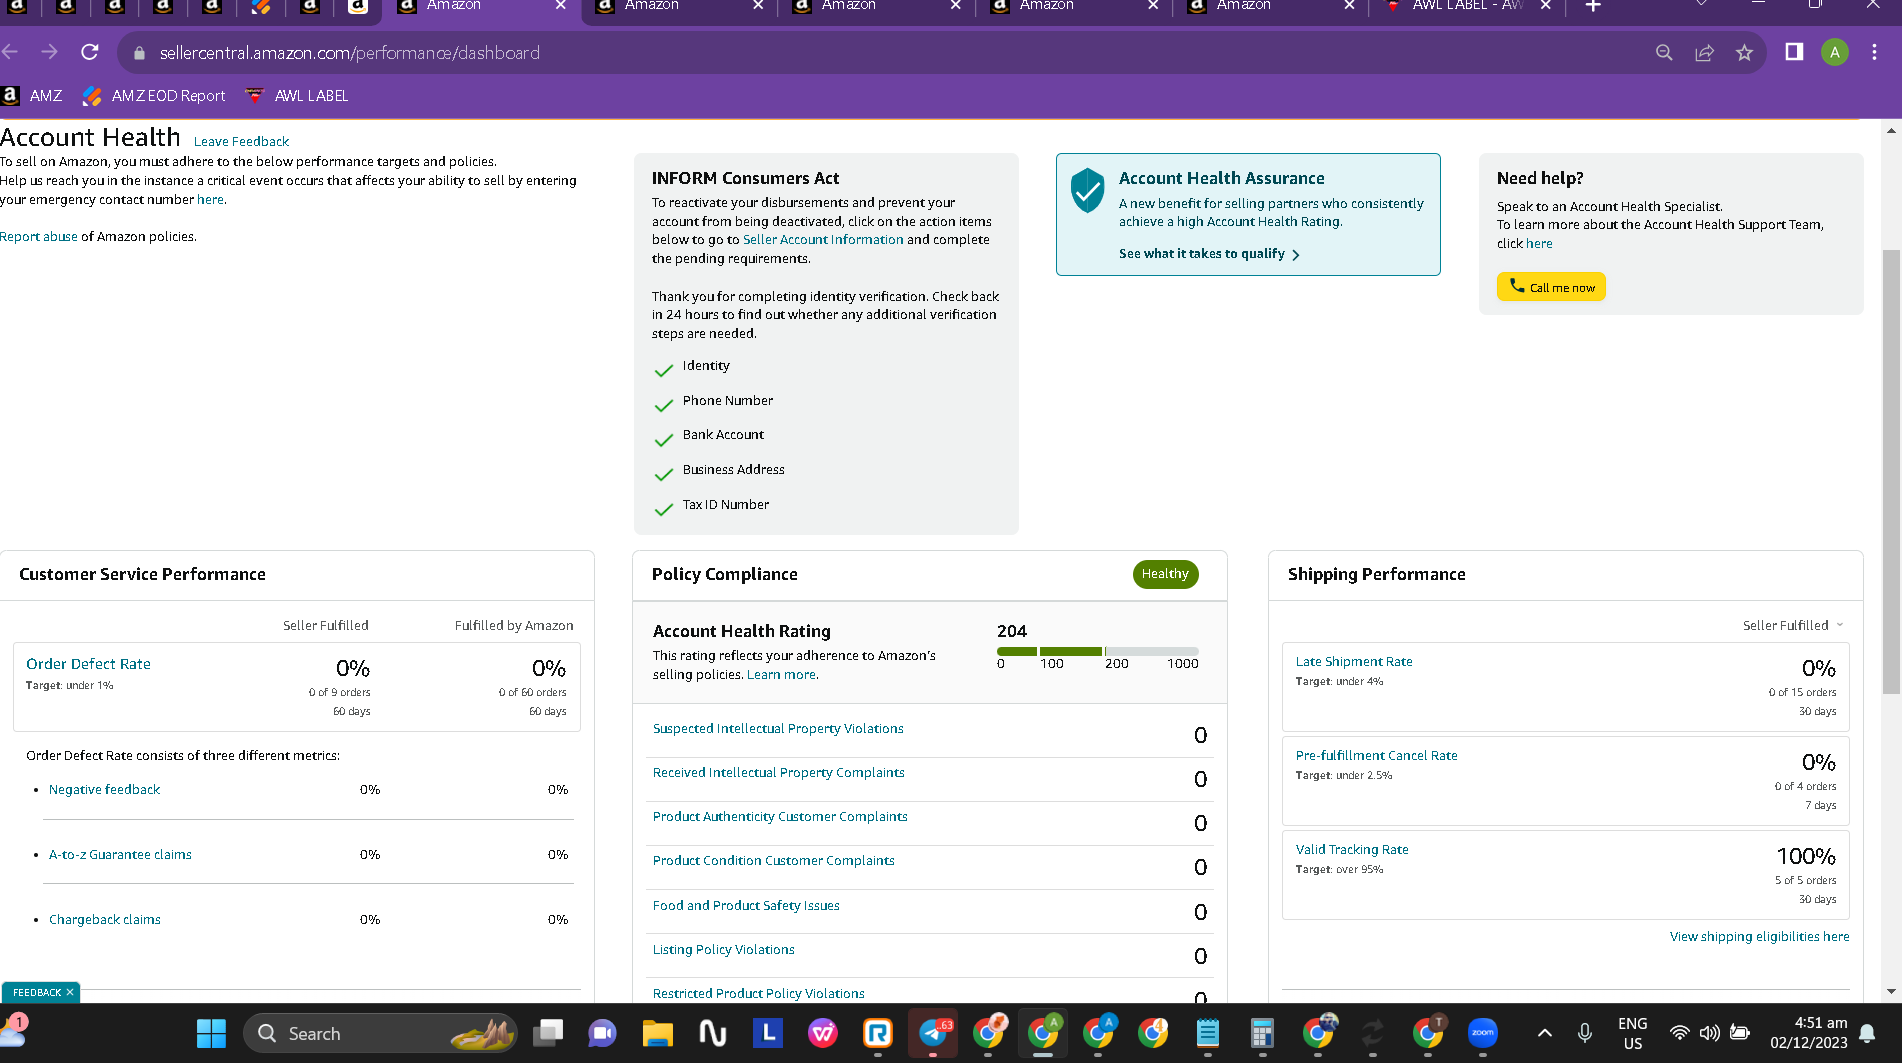Click the Report abuse link
This screenshot has width=1902, height=1063.
(x=39, y=237)
